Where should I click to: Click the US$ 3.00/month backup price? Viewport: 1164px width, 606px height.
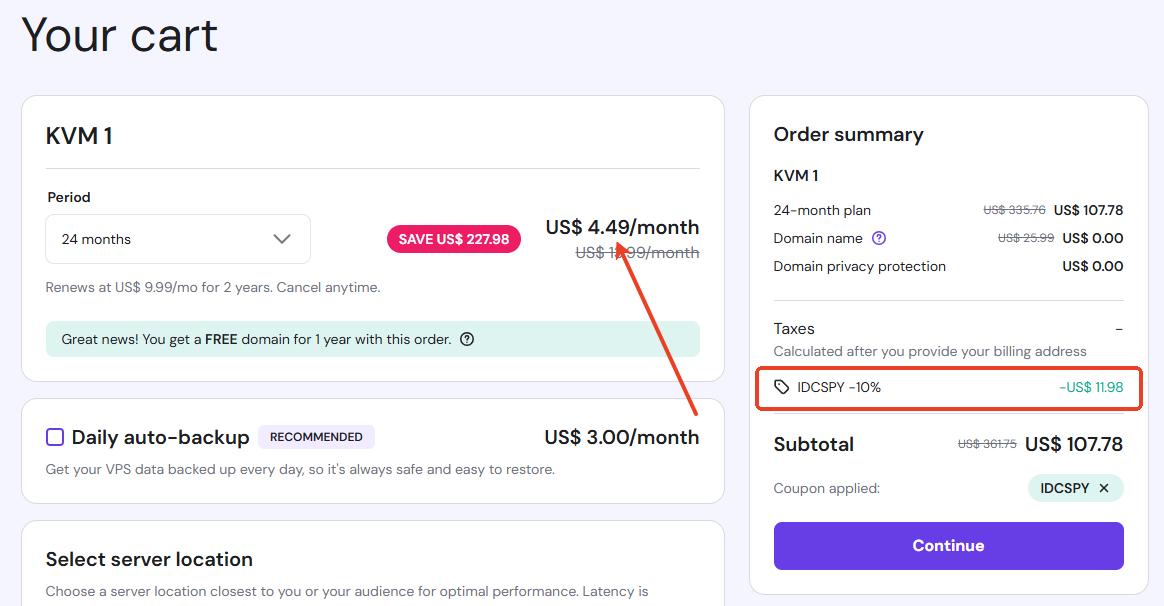621,437
